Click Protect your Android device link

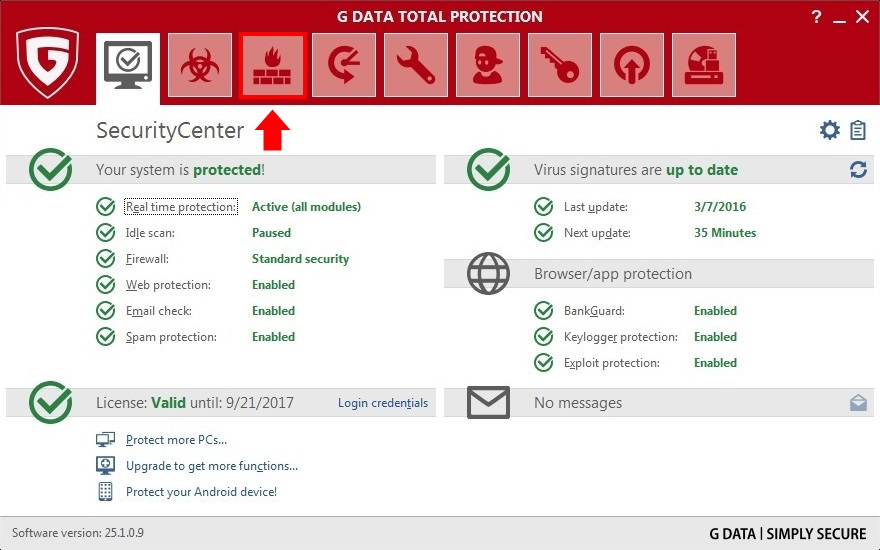coord(201,492)
